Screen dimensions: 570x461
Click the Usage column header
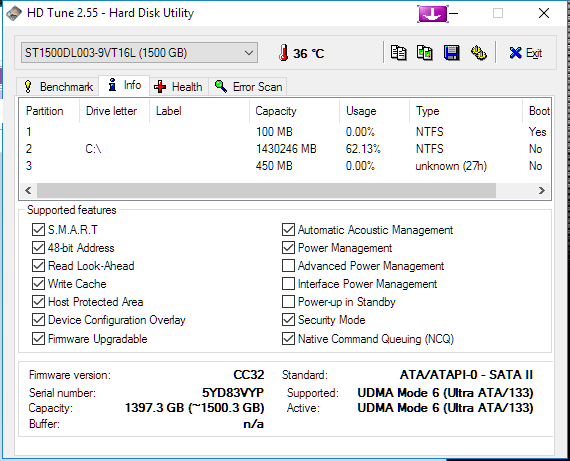click(374, 111)
